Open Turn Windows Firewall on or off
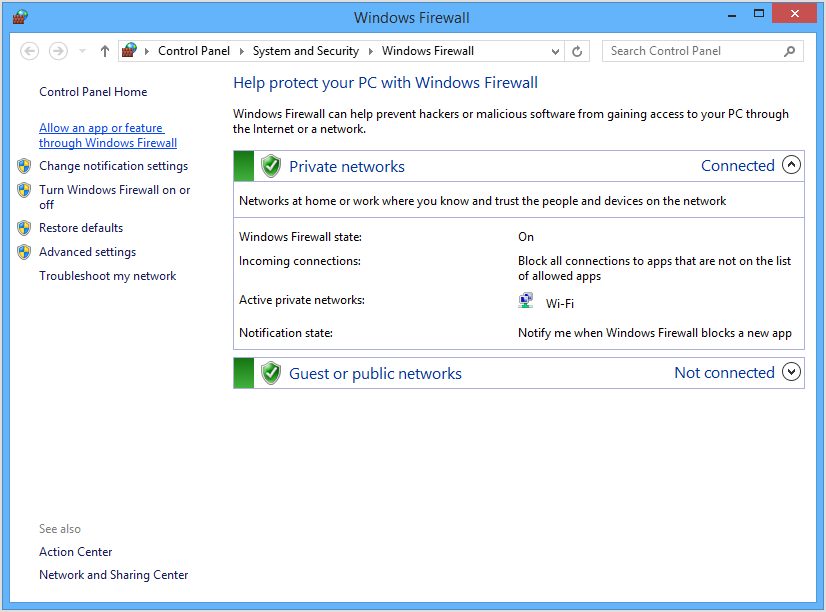This screenshot has height=612, width=826. 114,197
